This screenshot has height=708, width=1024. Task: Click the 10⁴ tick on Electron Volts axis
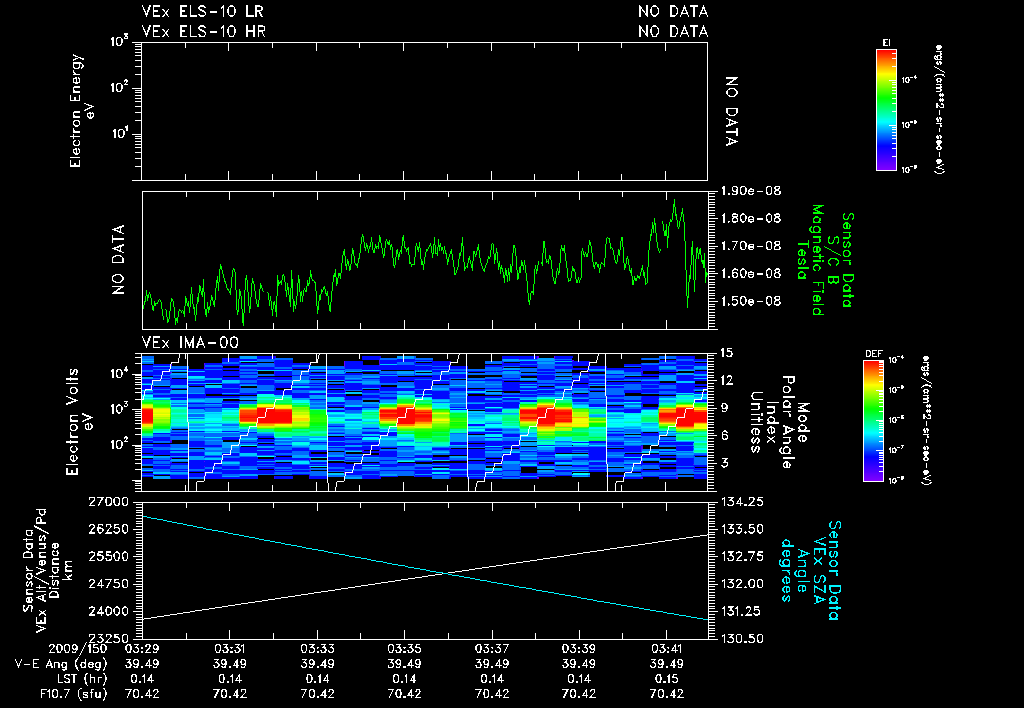pos(118,374)
